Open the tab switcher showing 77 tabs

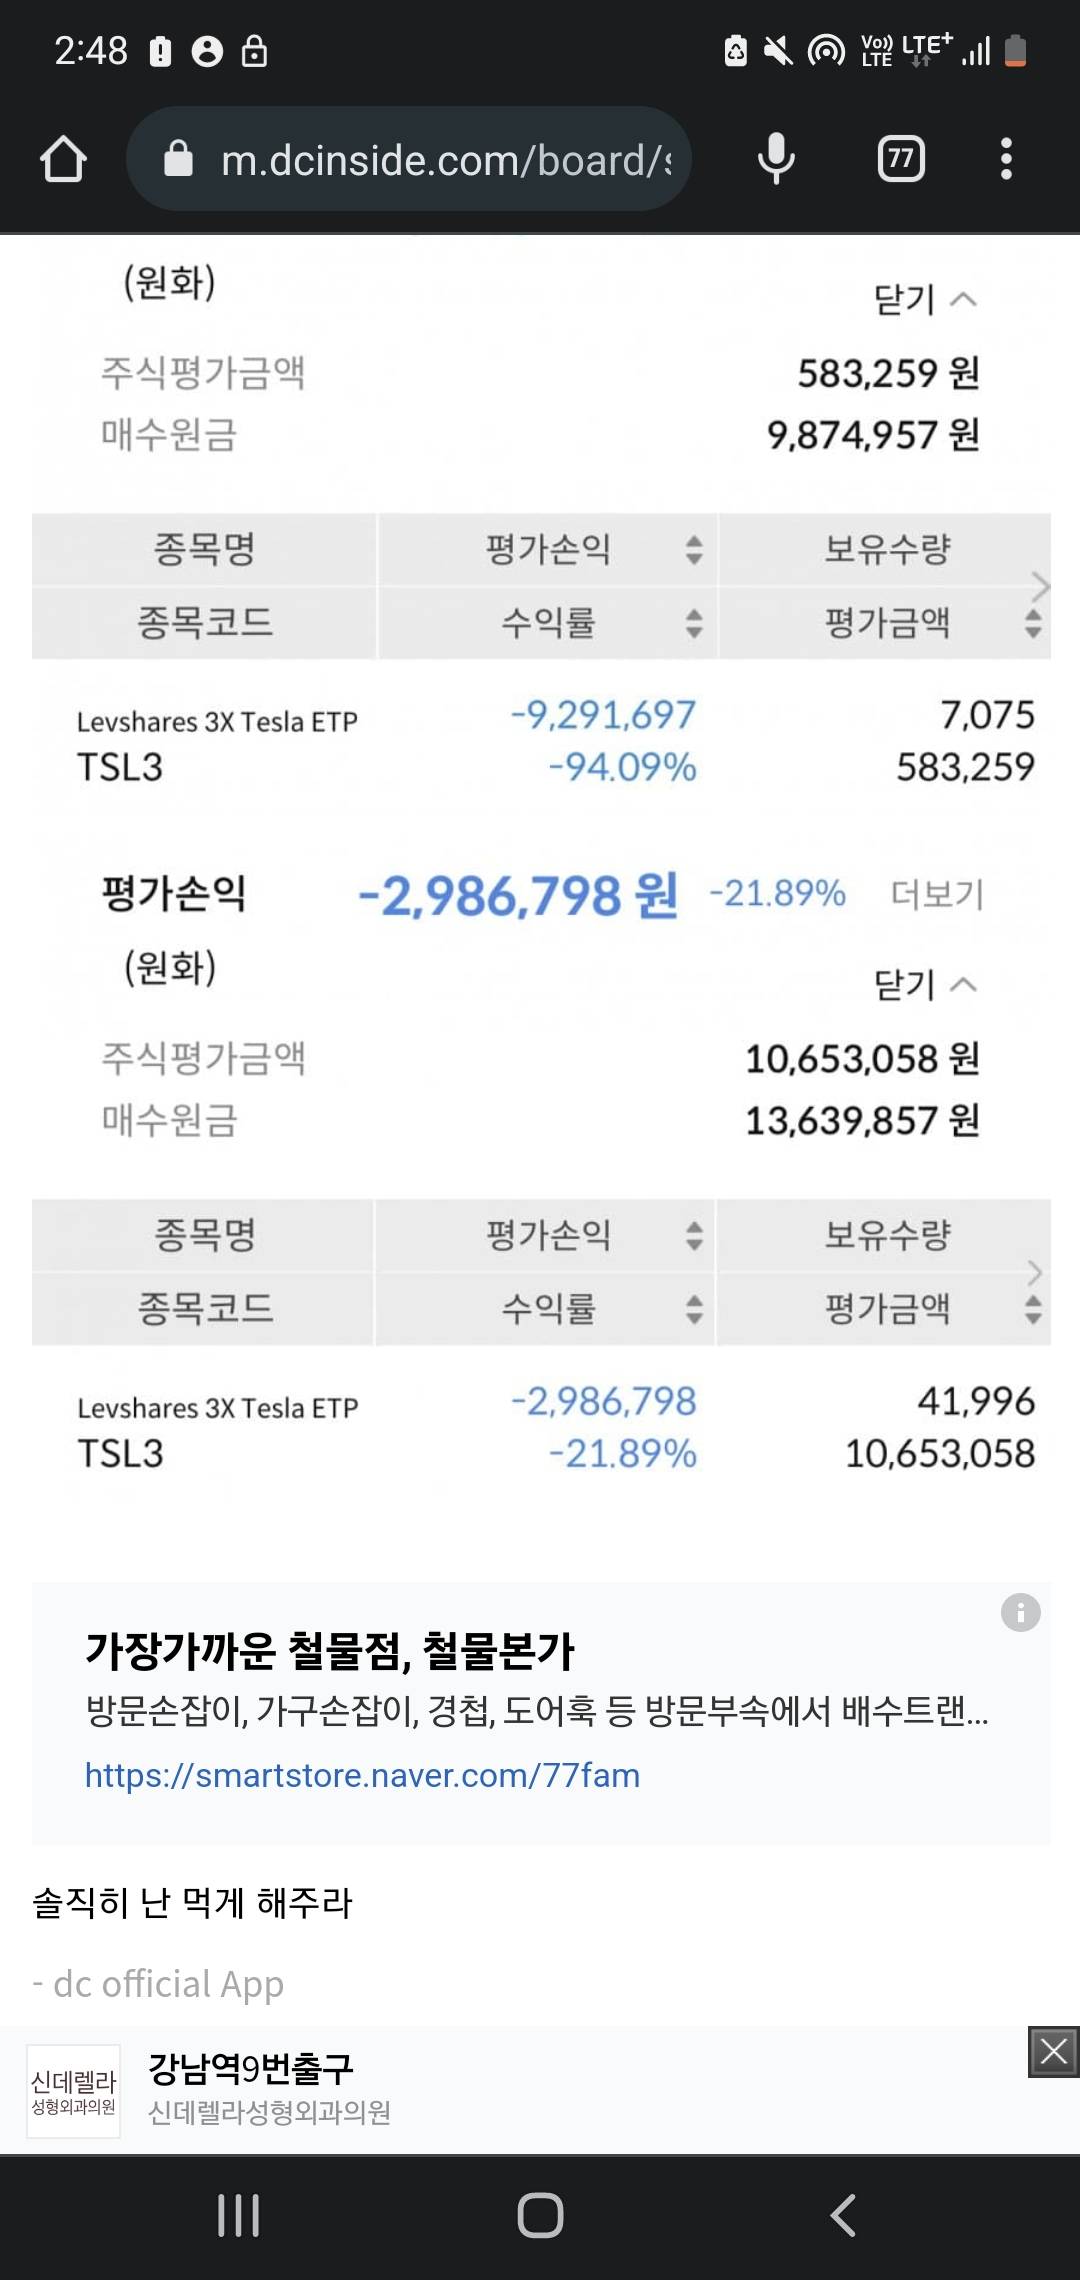901,159
